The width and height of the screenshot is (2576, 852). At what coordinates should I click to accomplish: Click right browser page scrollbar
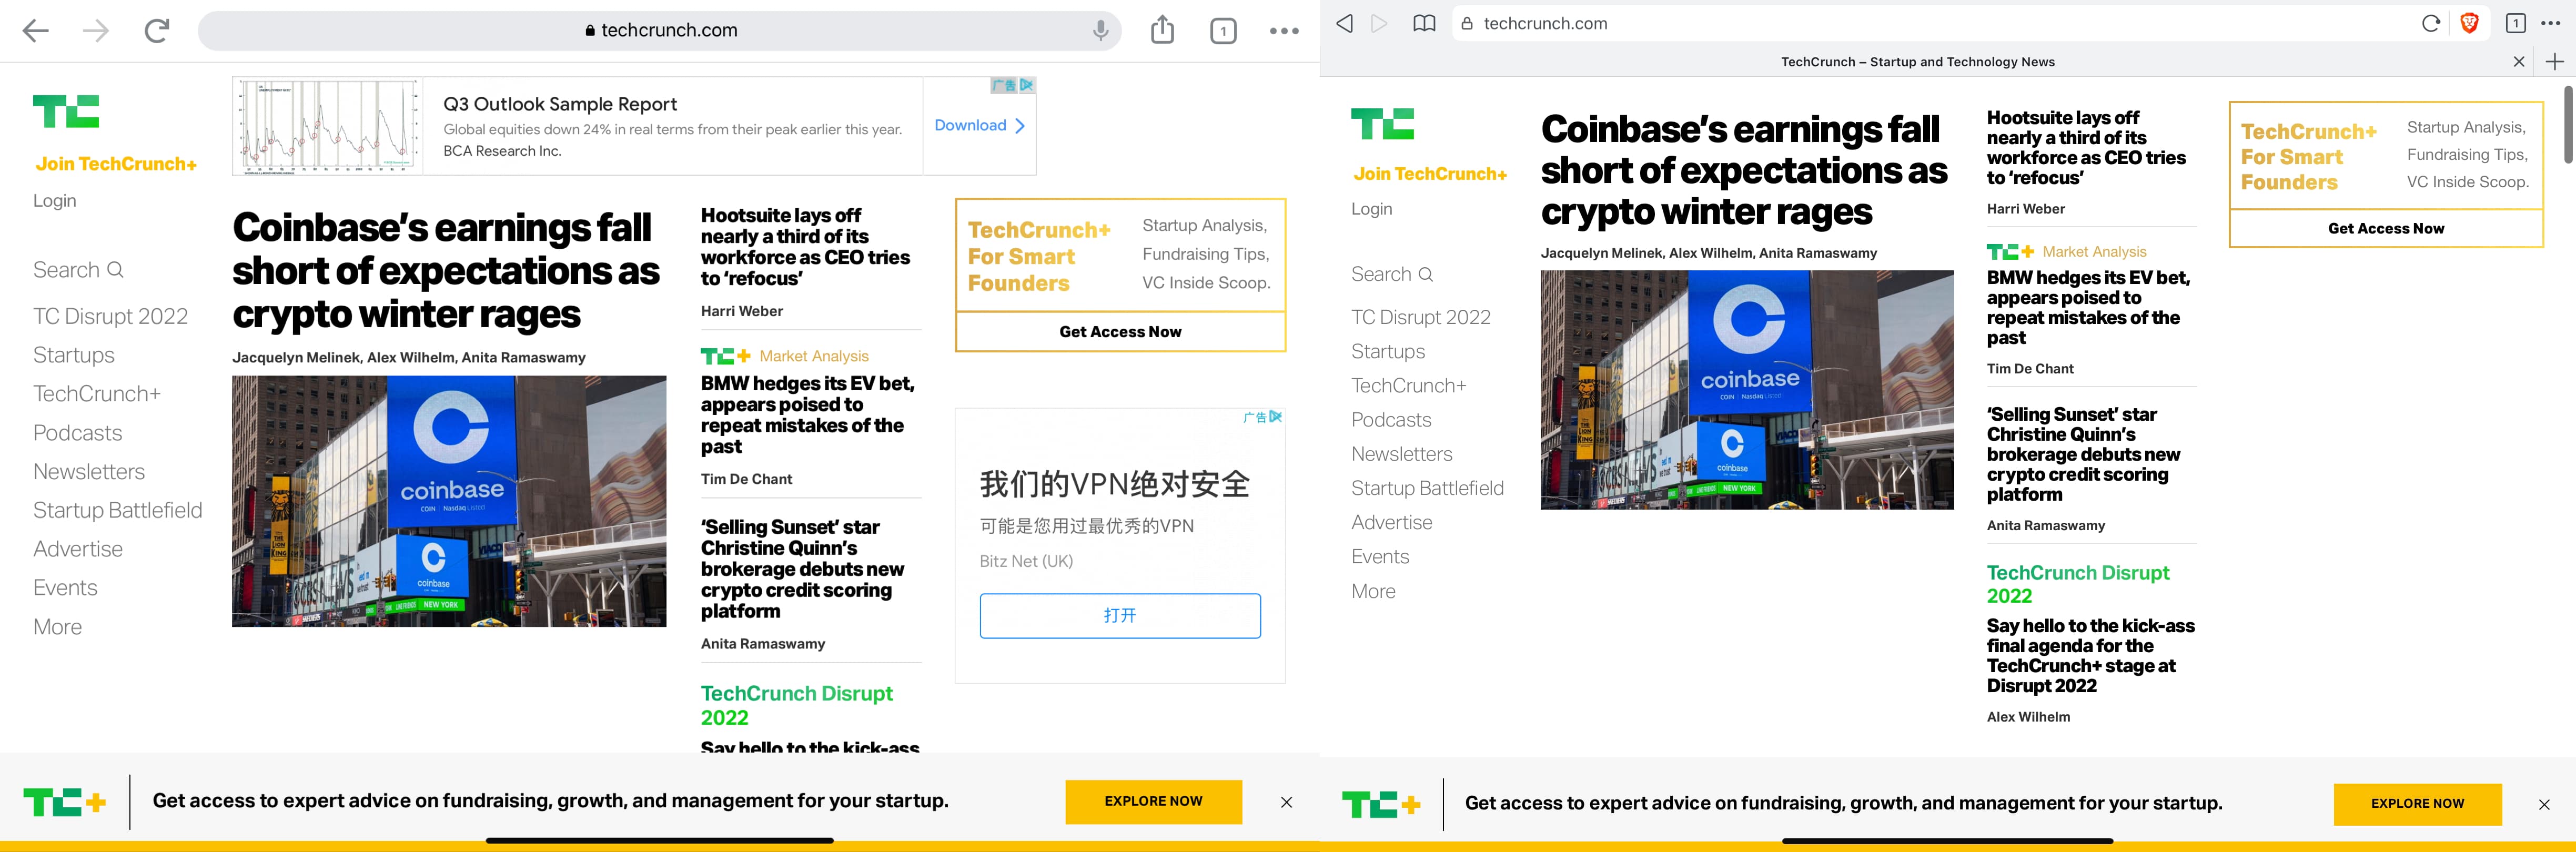[x=2569, y=125]
